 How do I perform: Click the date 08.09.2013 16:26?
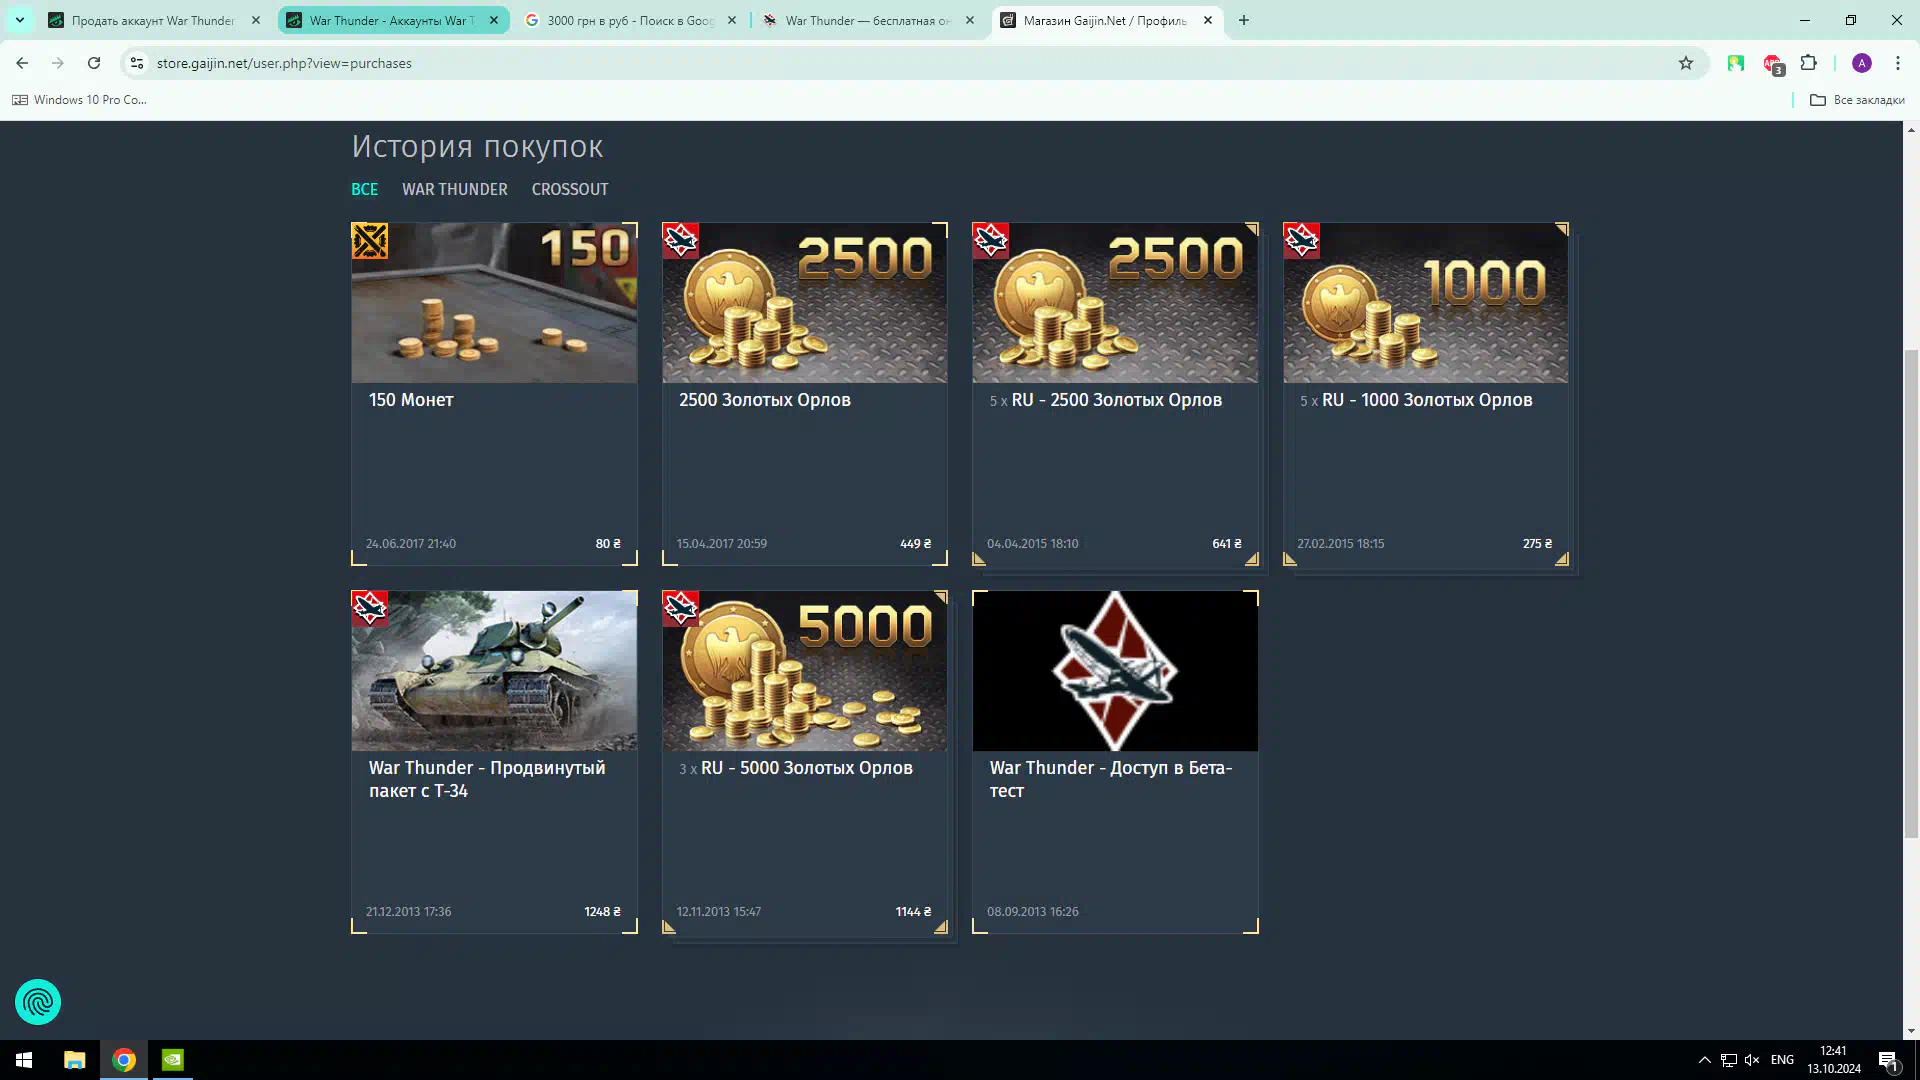point(1032,912)
